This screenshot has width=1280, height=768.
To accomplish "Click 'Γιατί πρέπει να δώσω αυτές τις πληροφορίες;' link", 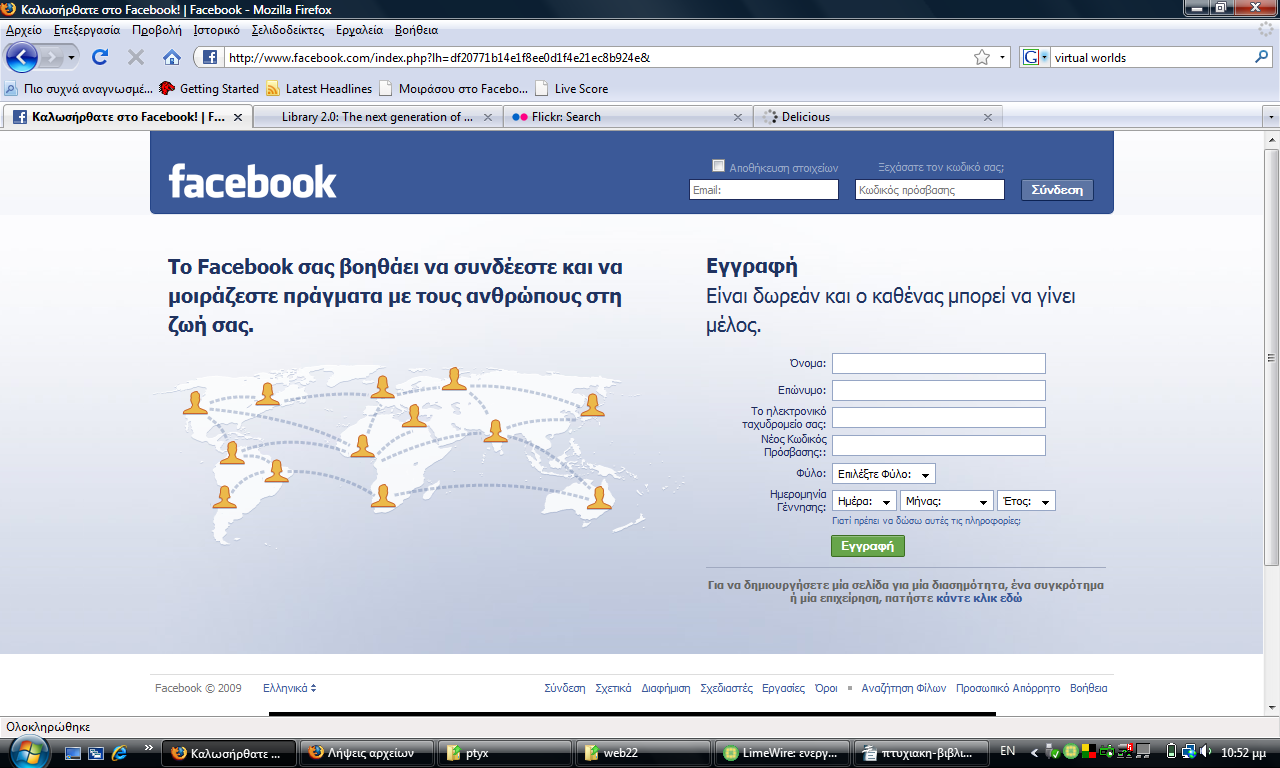I will click(x=926, y=520).
